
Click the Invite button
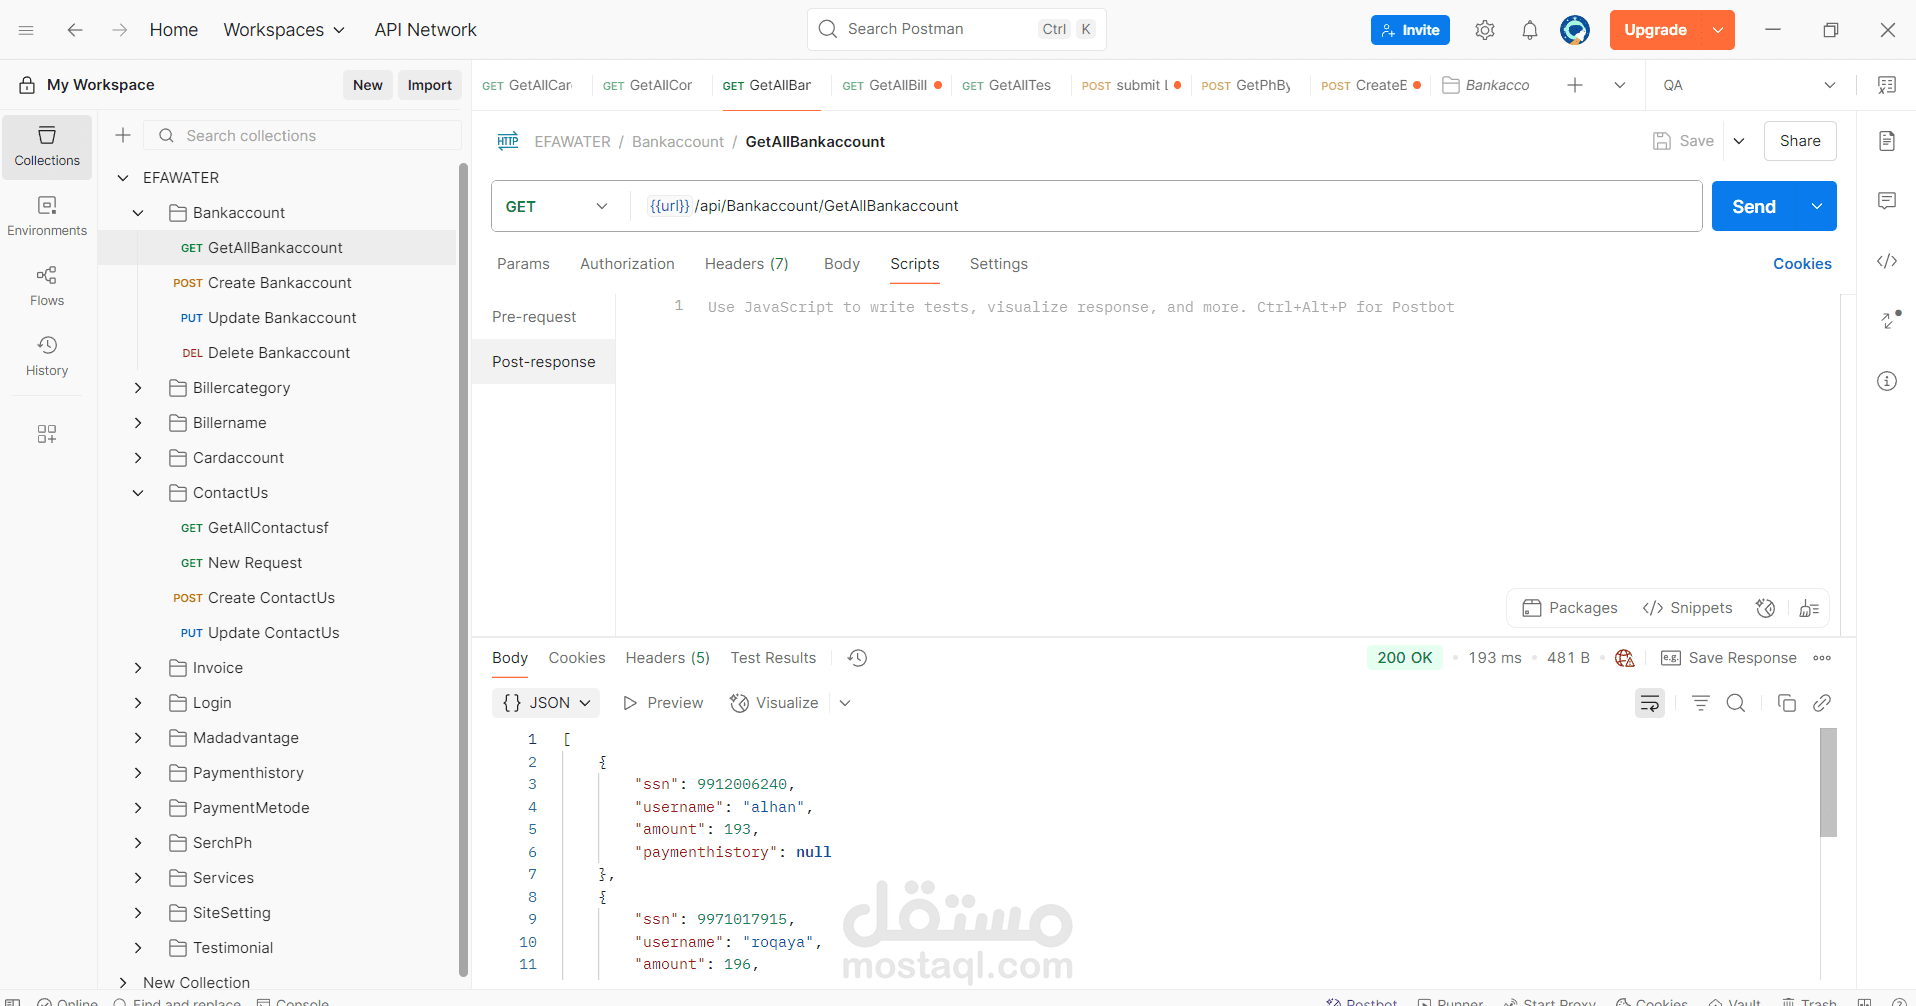1410,30
